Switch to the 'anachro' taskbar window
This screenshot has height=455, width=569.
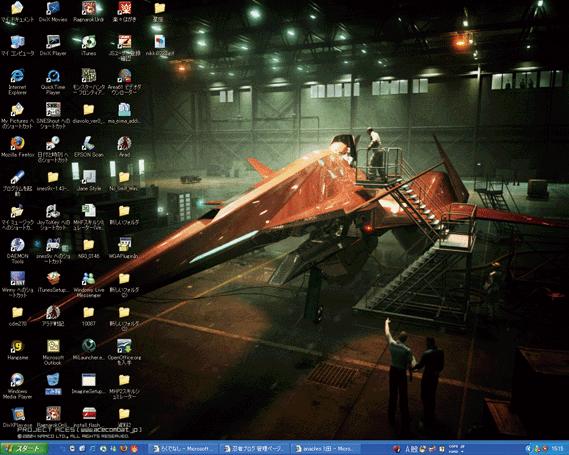(x=326, y=449)
